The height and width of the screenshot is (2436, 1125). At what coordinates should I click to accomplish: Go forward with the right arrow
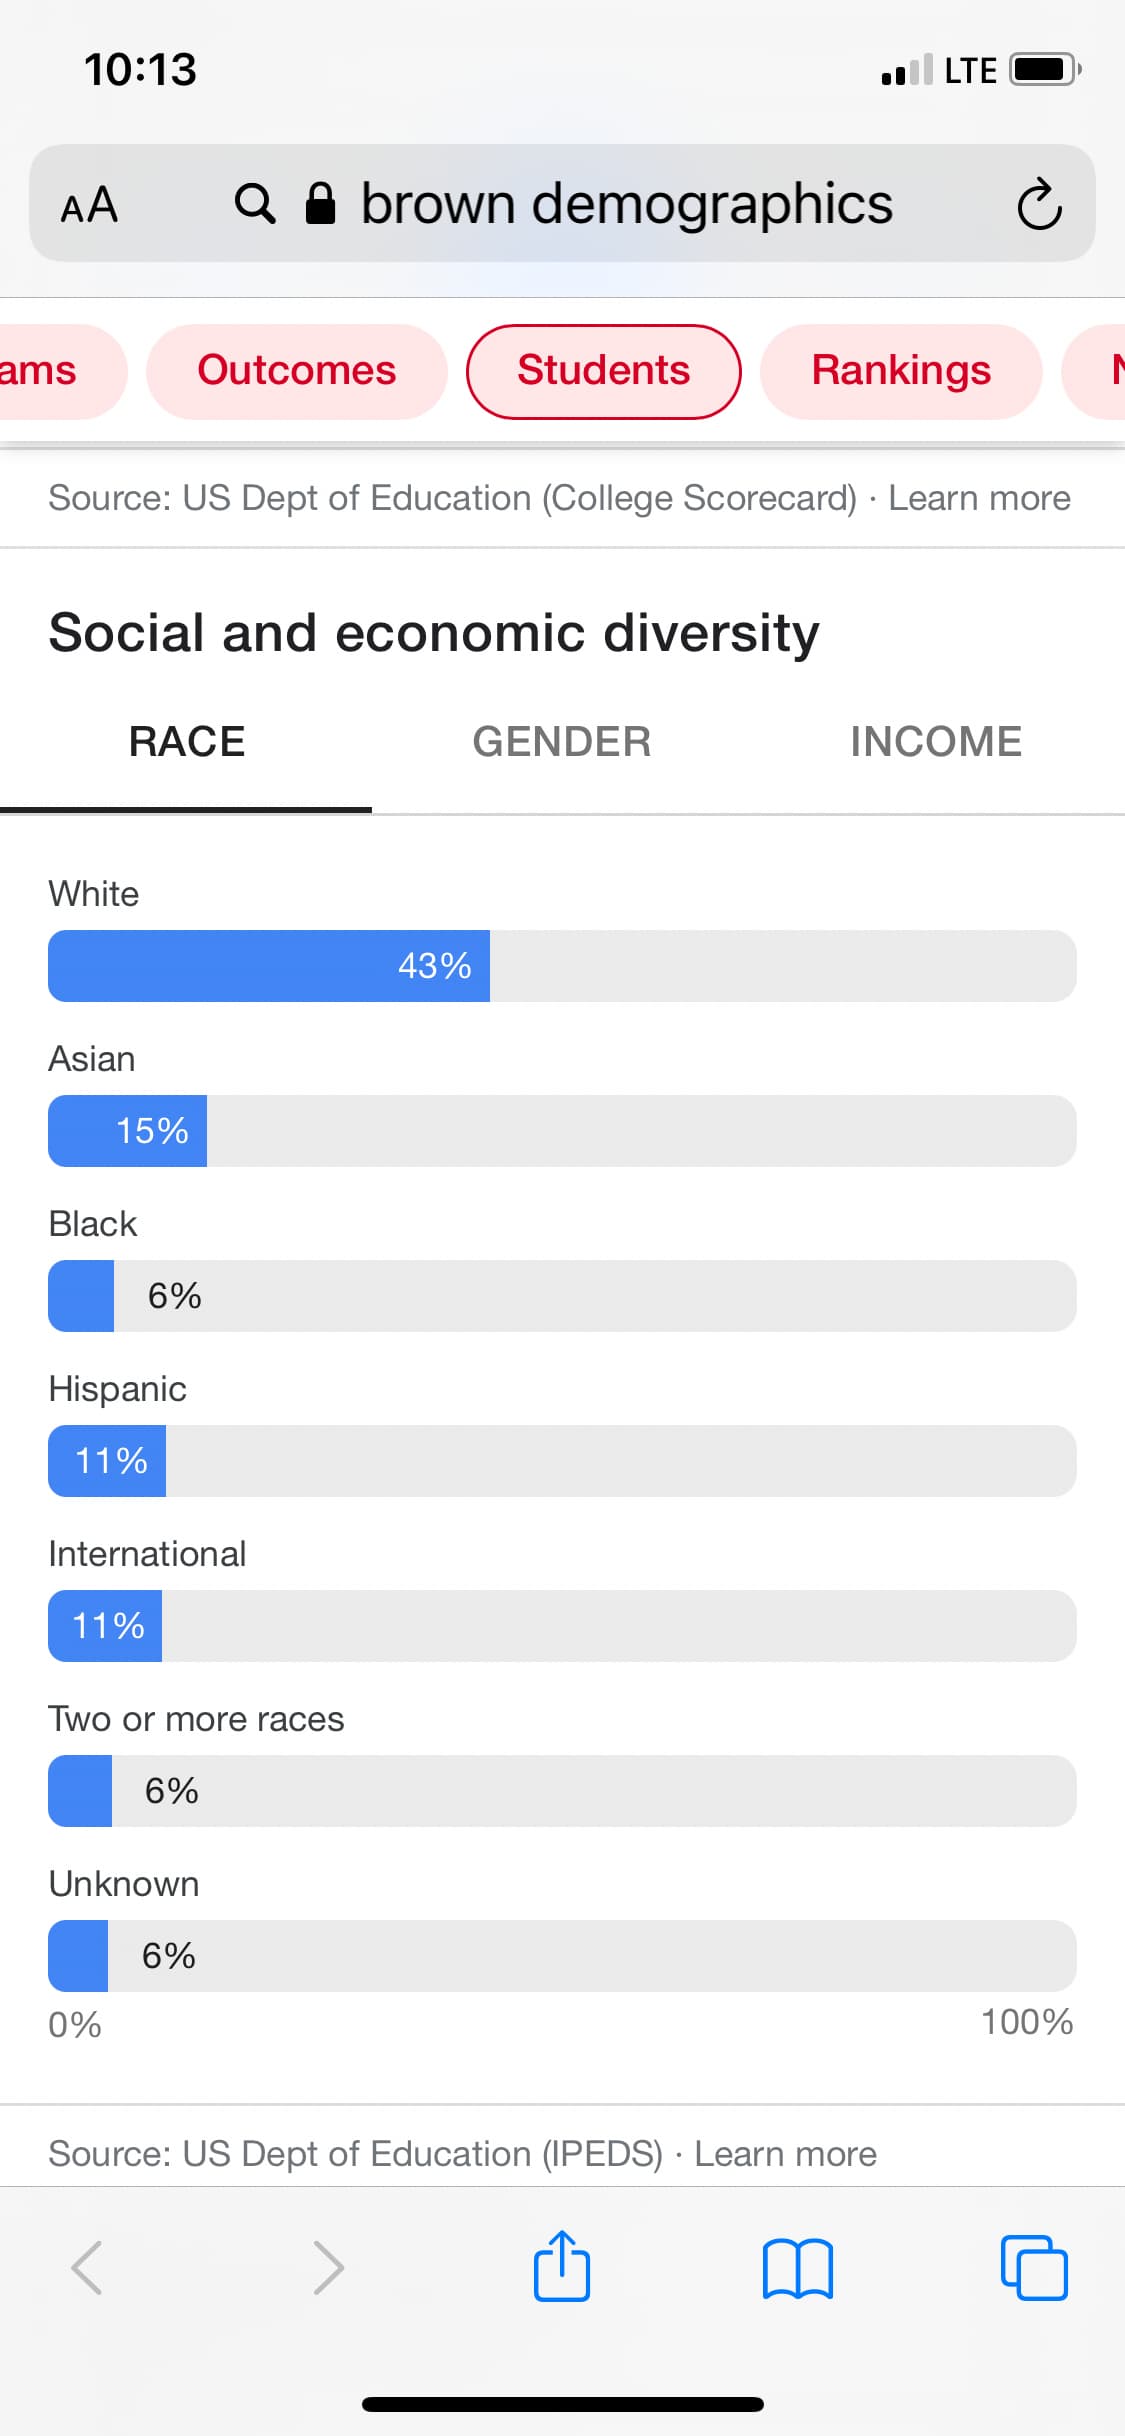328,2267
